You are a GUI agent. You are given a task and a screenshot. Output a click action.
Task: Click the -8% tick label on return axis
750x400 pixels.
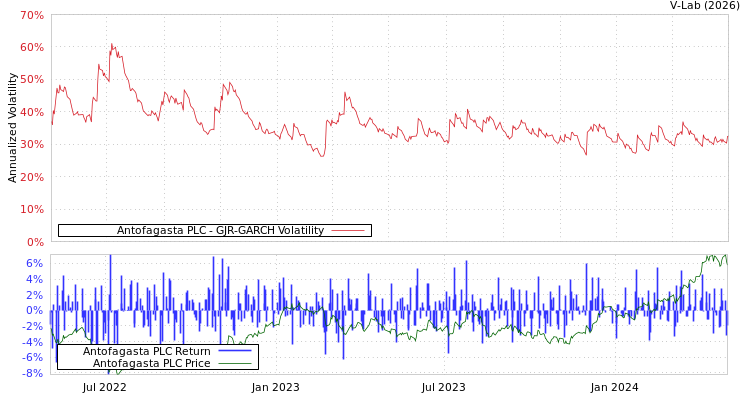click(x=32, y=373)
